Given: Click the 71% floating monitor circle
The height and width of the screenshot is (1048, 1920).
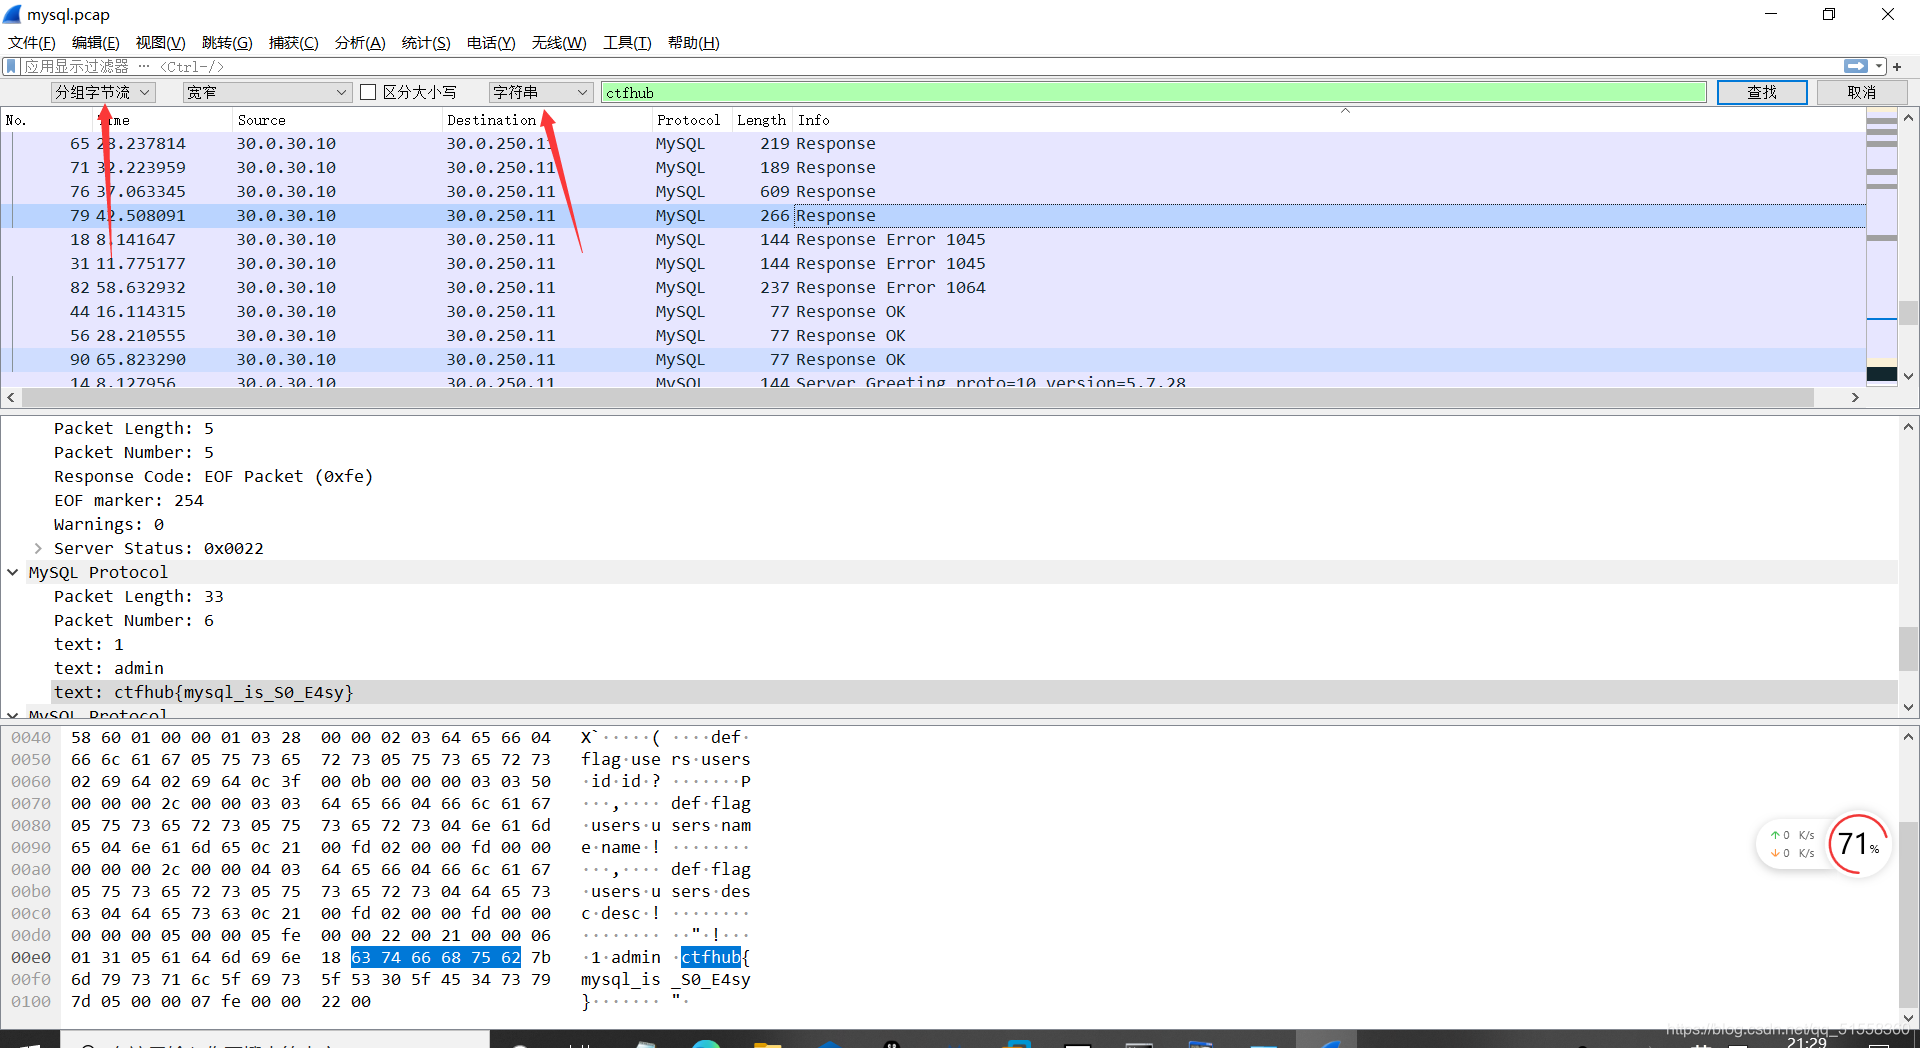Looking at the screenshot, I should tap(1858, 844).
